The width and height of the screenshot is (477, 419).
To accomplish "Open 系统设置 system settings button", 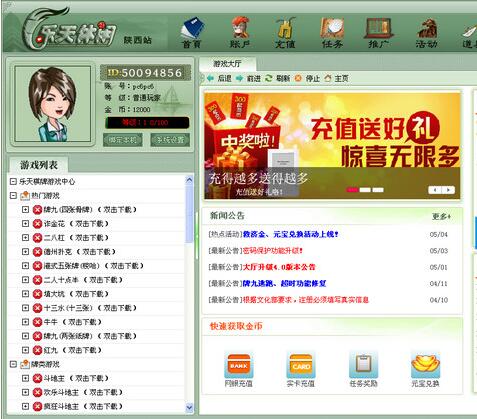I will 170,140.
